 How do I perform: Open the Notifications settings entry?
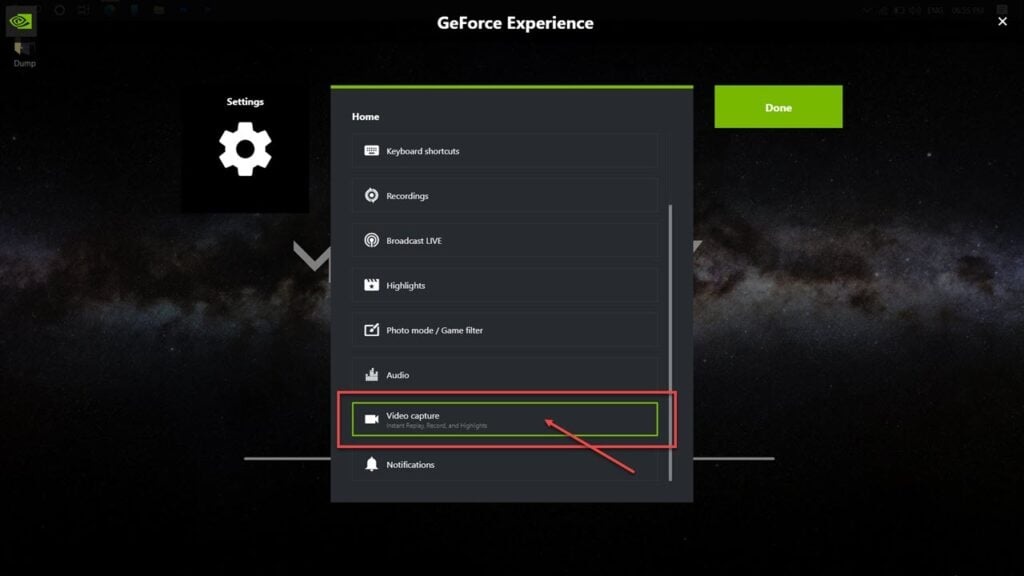(505, 464)
